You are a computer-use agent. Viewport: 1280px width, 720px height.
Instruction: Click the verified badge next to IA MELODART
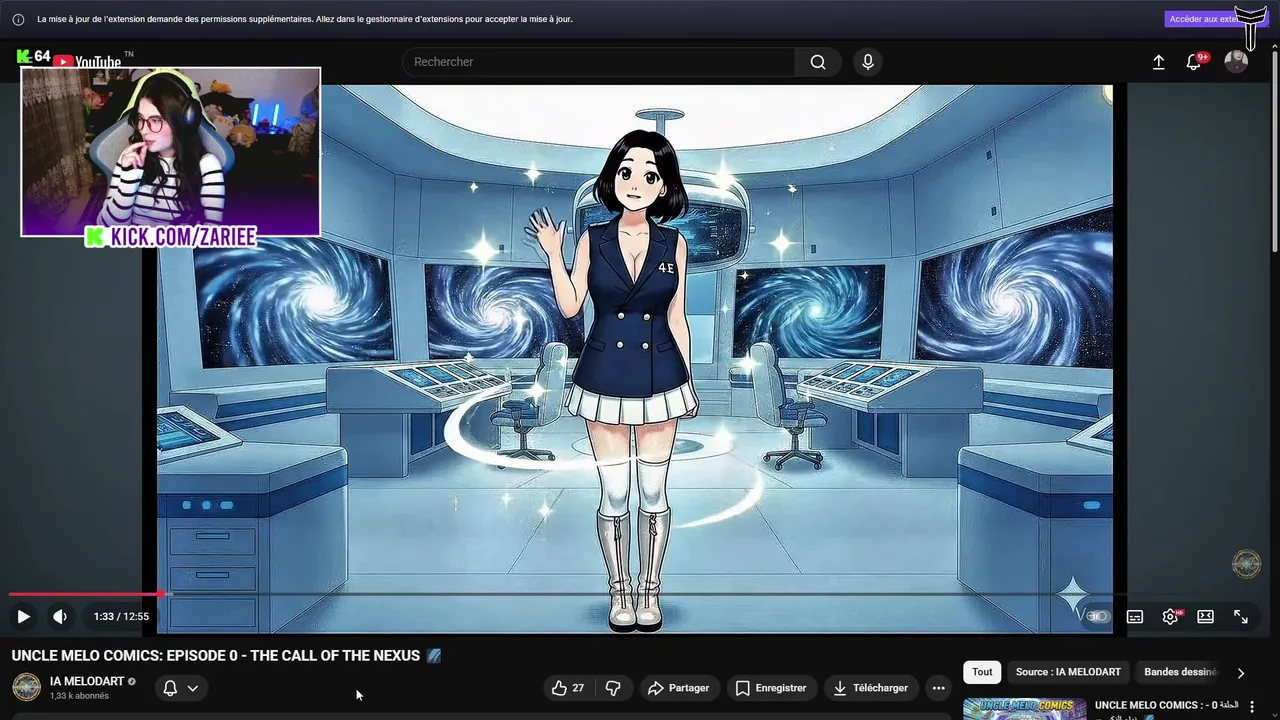coord(132,682)
